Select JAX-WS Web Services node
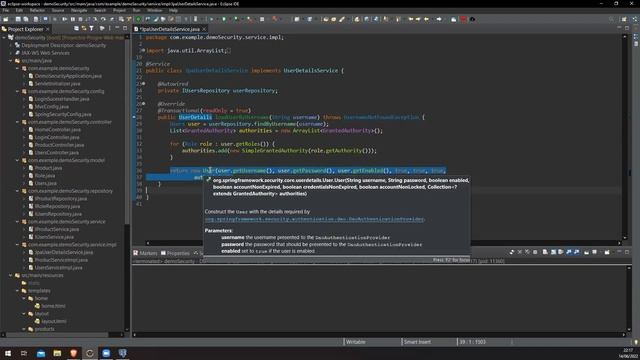The image size is (640, 360). 45,53
